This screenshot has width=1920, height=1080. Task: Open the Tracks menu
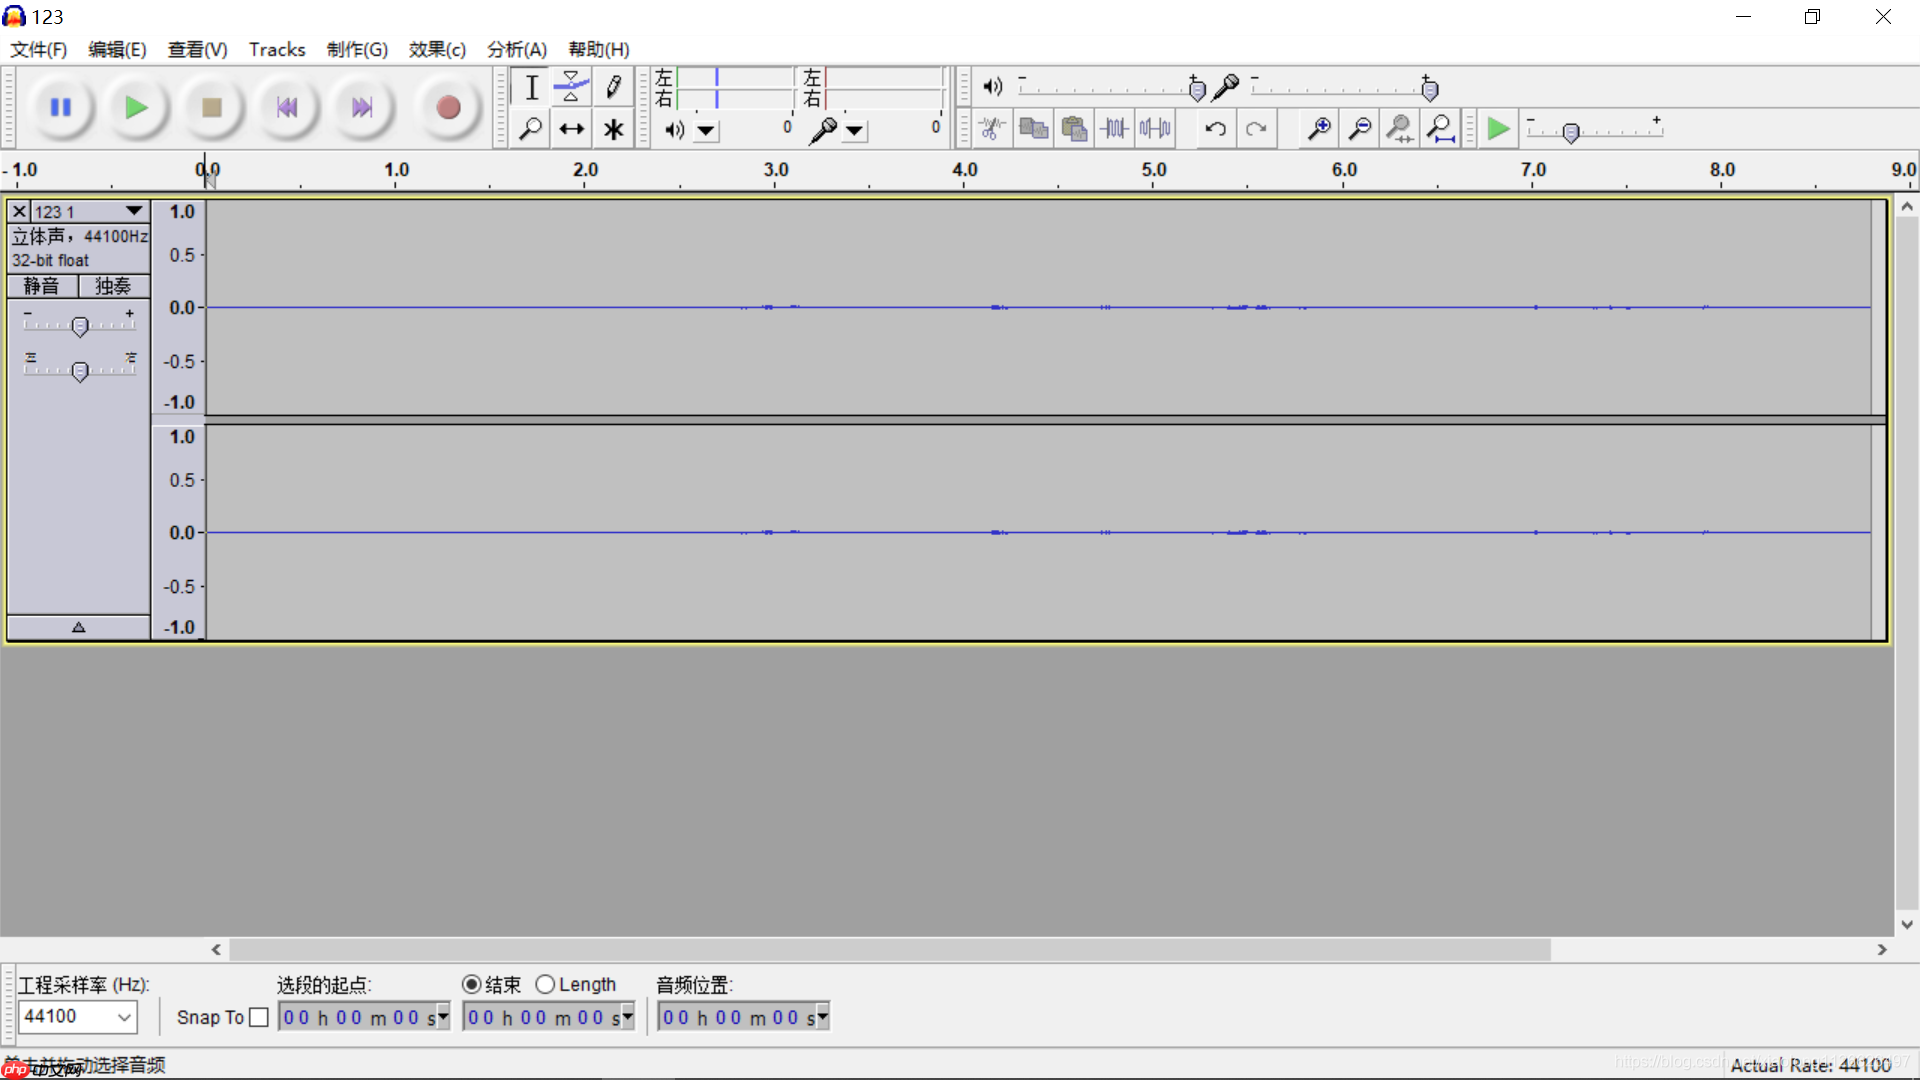coord(277,49)
